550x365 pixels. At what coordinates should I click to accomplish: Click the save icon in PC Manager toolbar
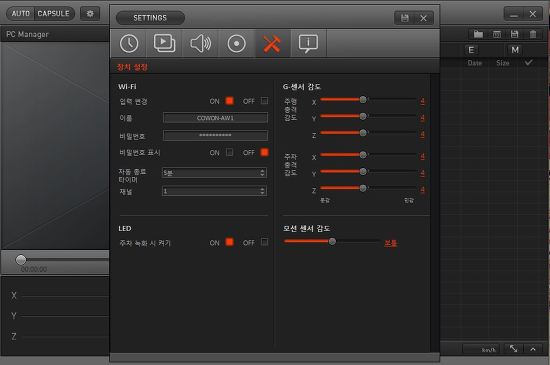(514, 34)
